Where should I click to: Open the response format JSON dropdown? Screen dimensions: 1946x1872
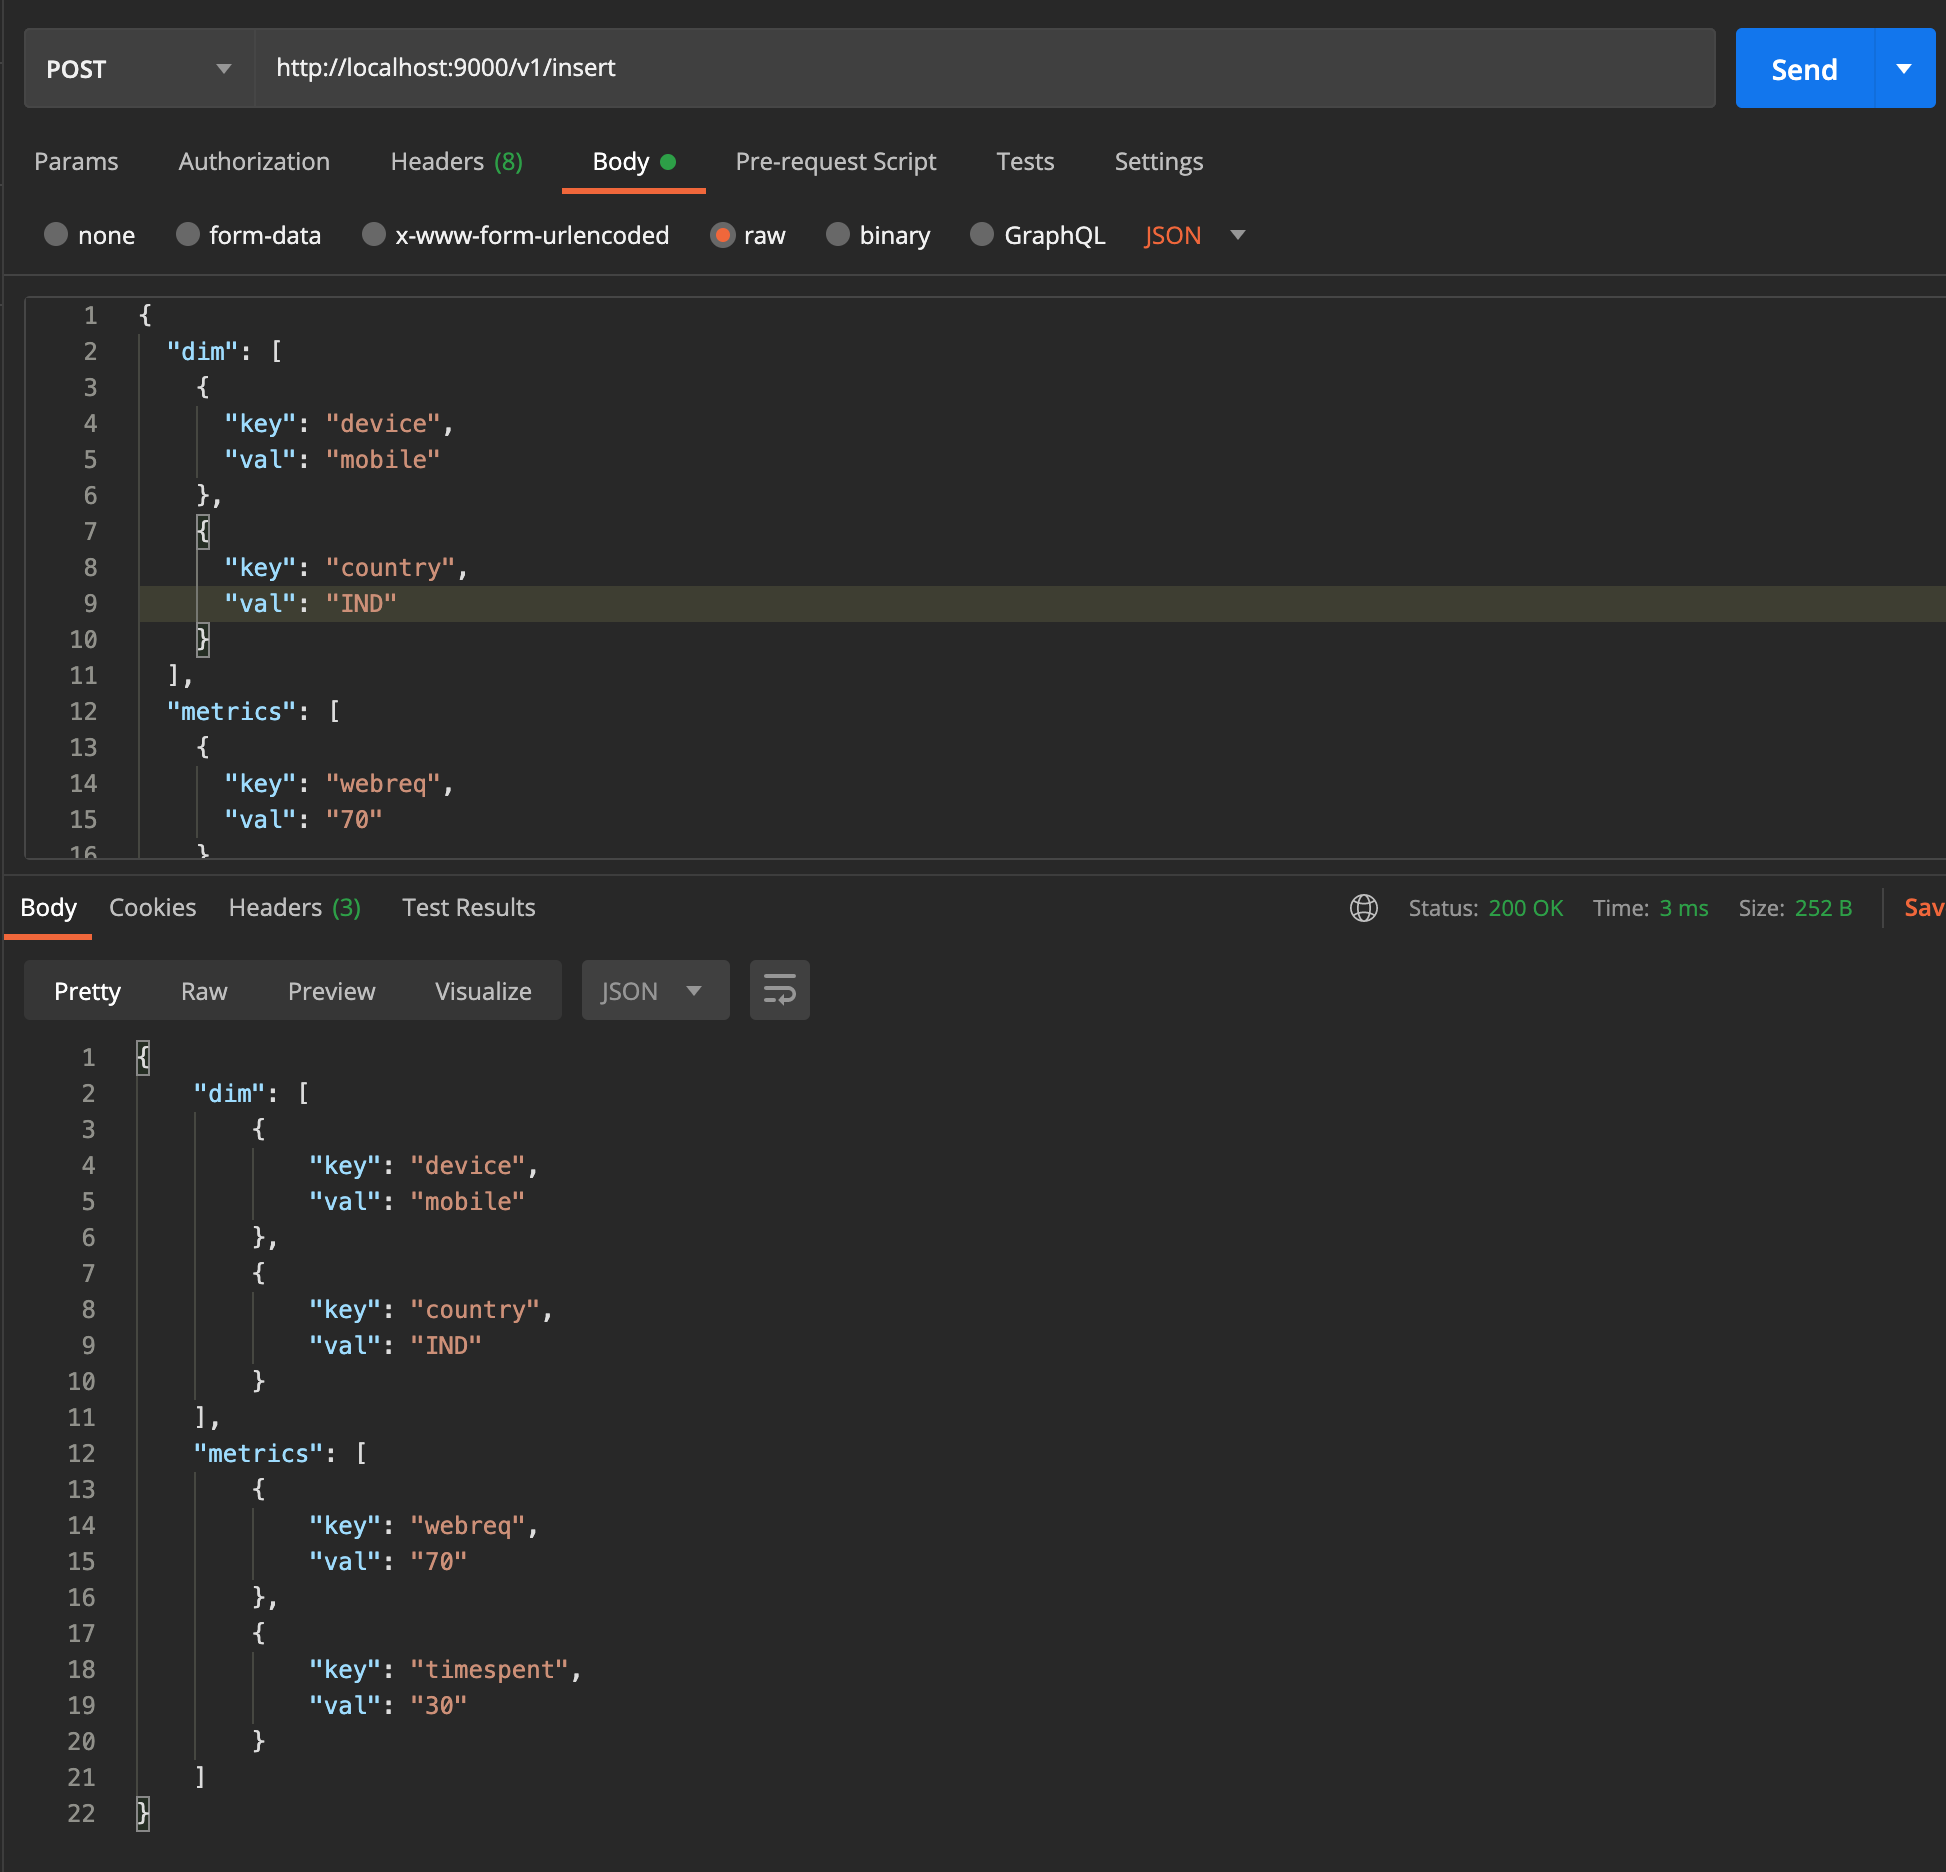655,990
